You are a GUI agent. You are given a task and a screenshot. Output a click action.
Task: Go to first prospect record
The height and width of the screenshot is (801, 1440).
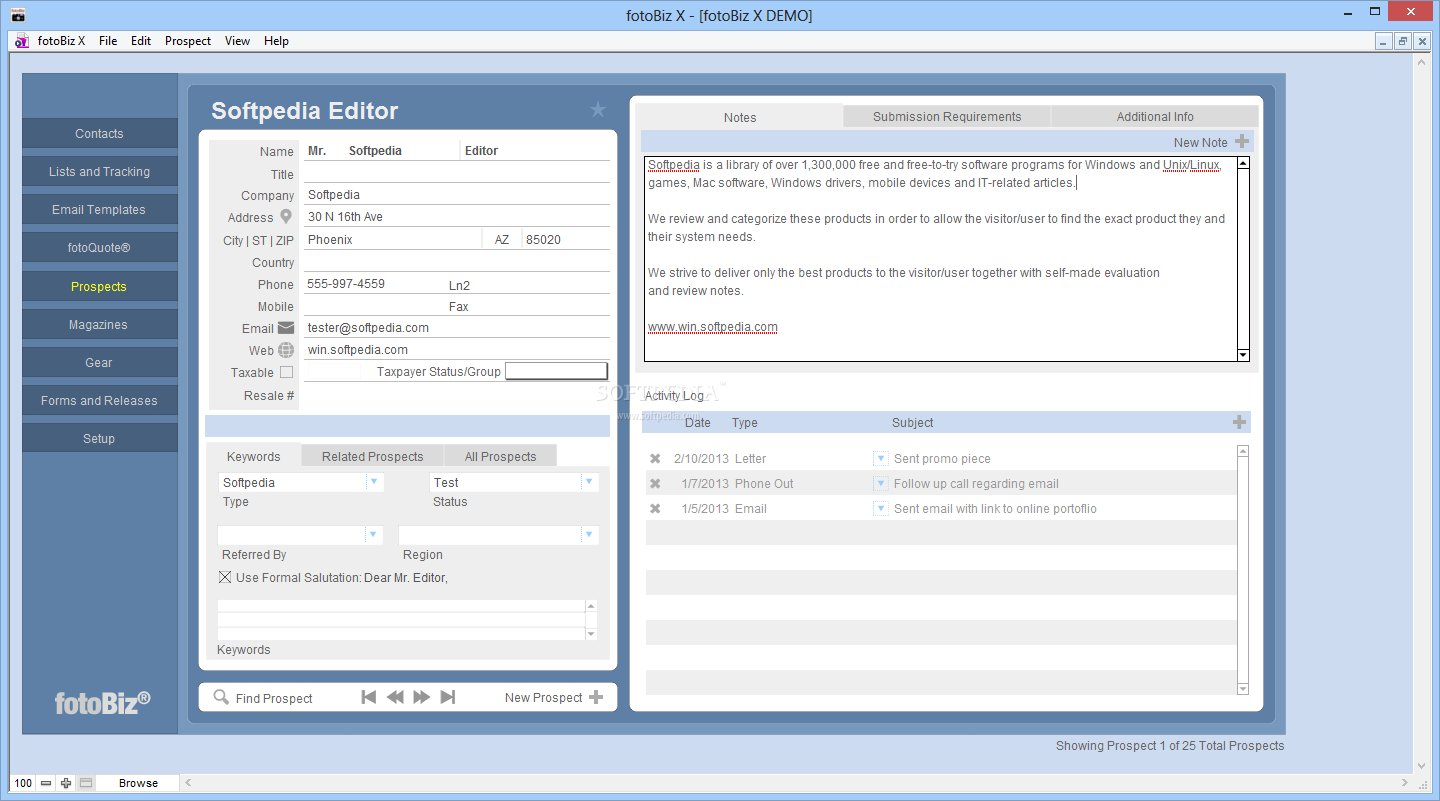(369, 697)
